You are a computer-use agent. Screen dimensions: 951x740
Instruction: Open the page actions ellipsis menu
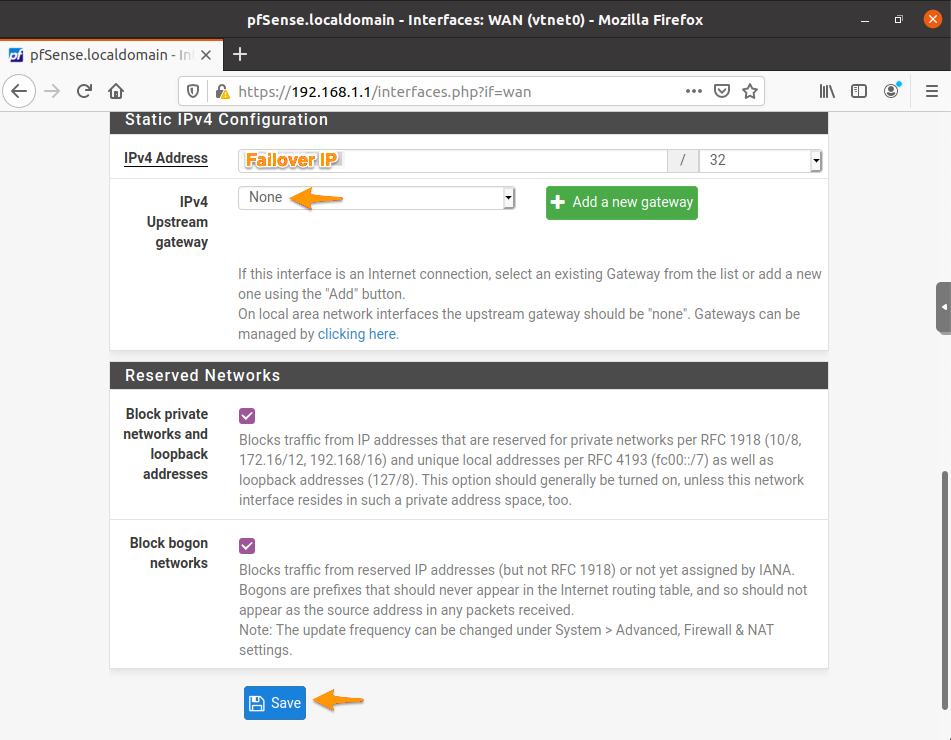(x=693, y=90)
